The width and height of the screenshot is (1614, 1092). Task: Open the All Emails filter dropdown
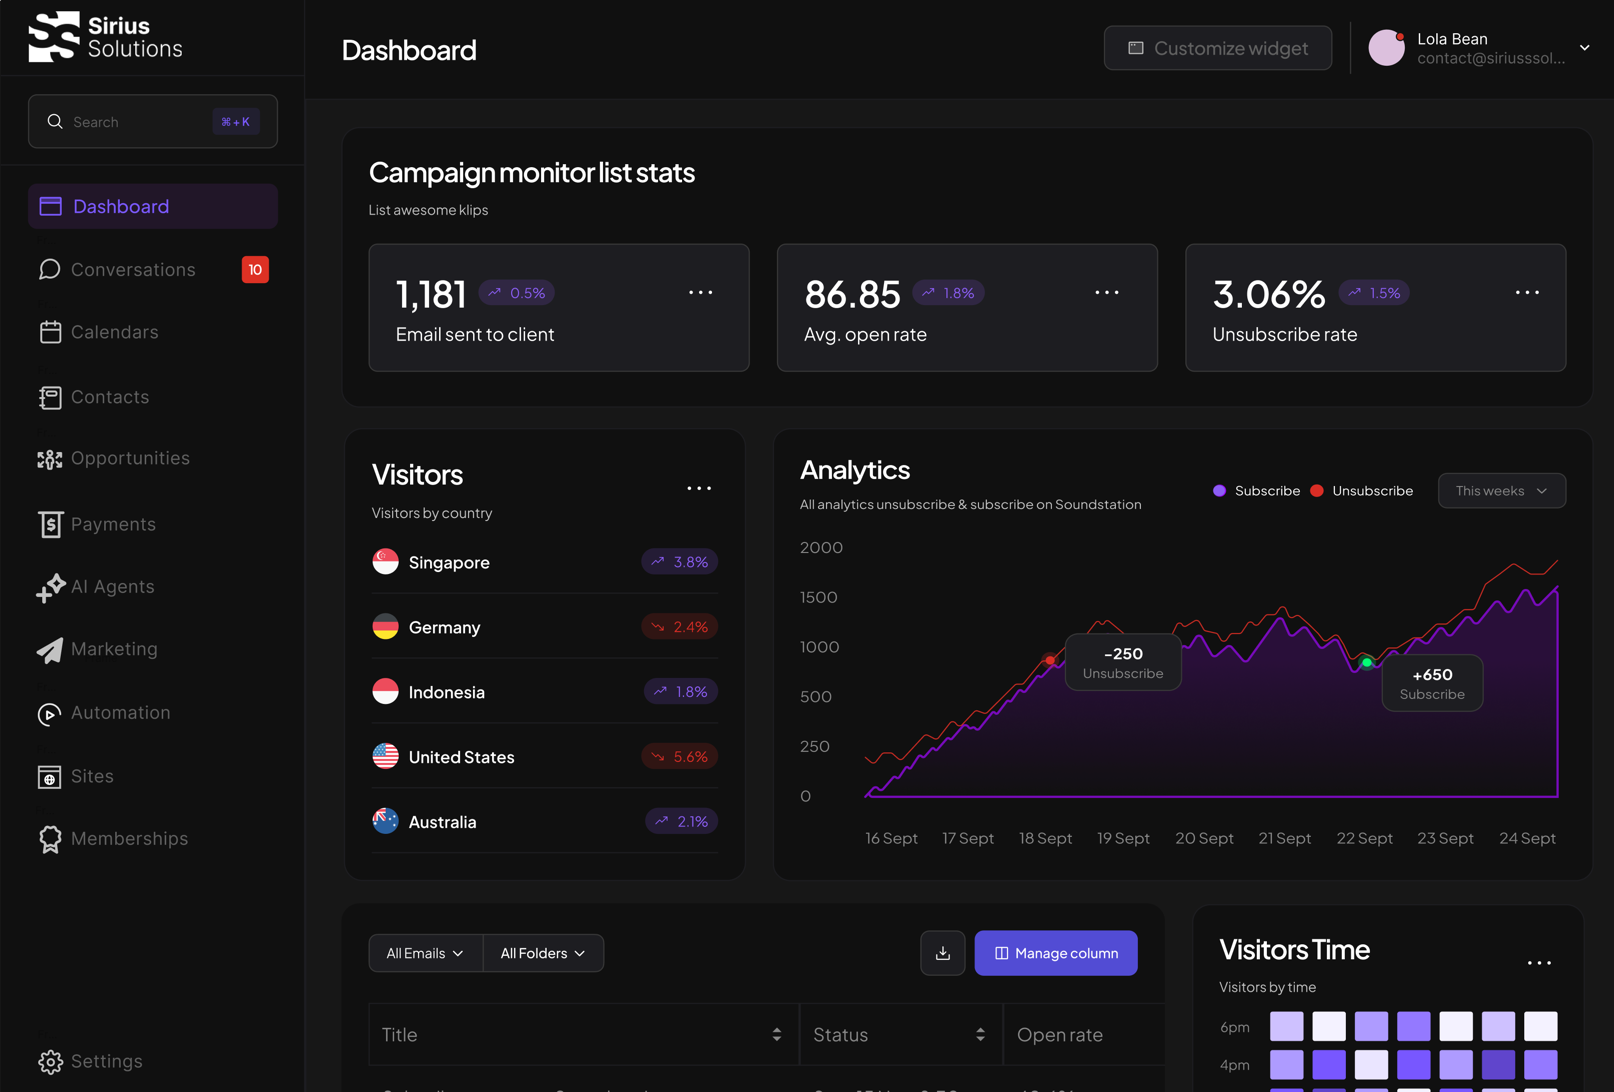[425, 953]
